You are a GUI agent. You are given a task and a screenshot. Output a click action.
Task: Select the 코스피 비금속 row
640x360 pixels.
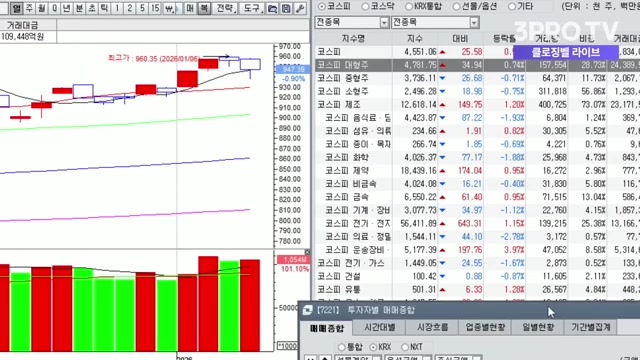(x=477, y=184)
